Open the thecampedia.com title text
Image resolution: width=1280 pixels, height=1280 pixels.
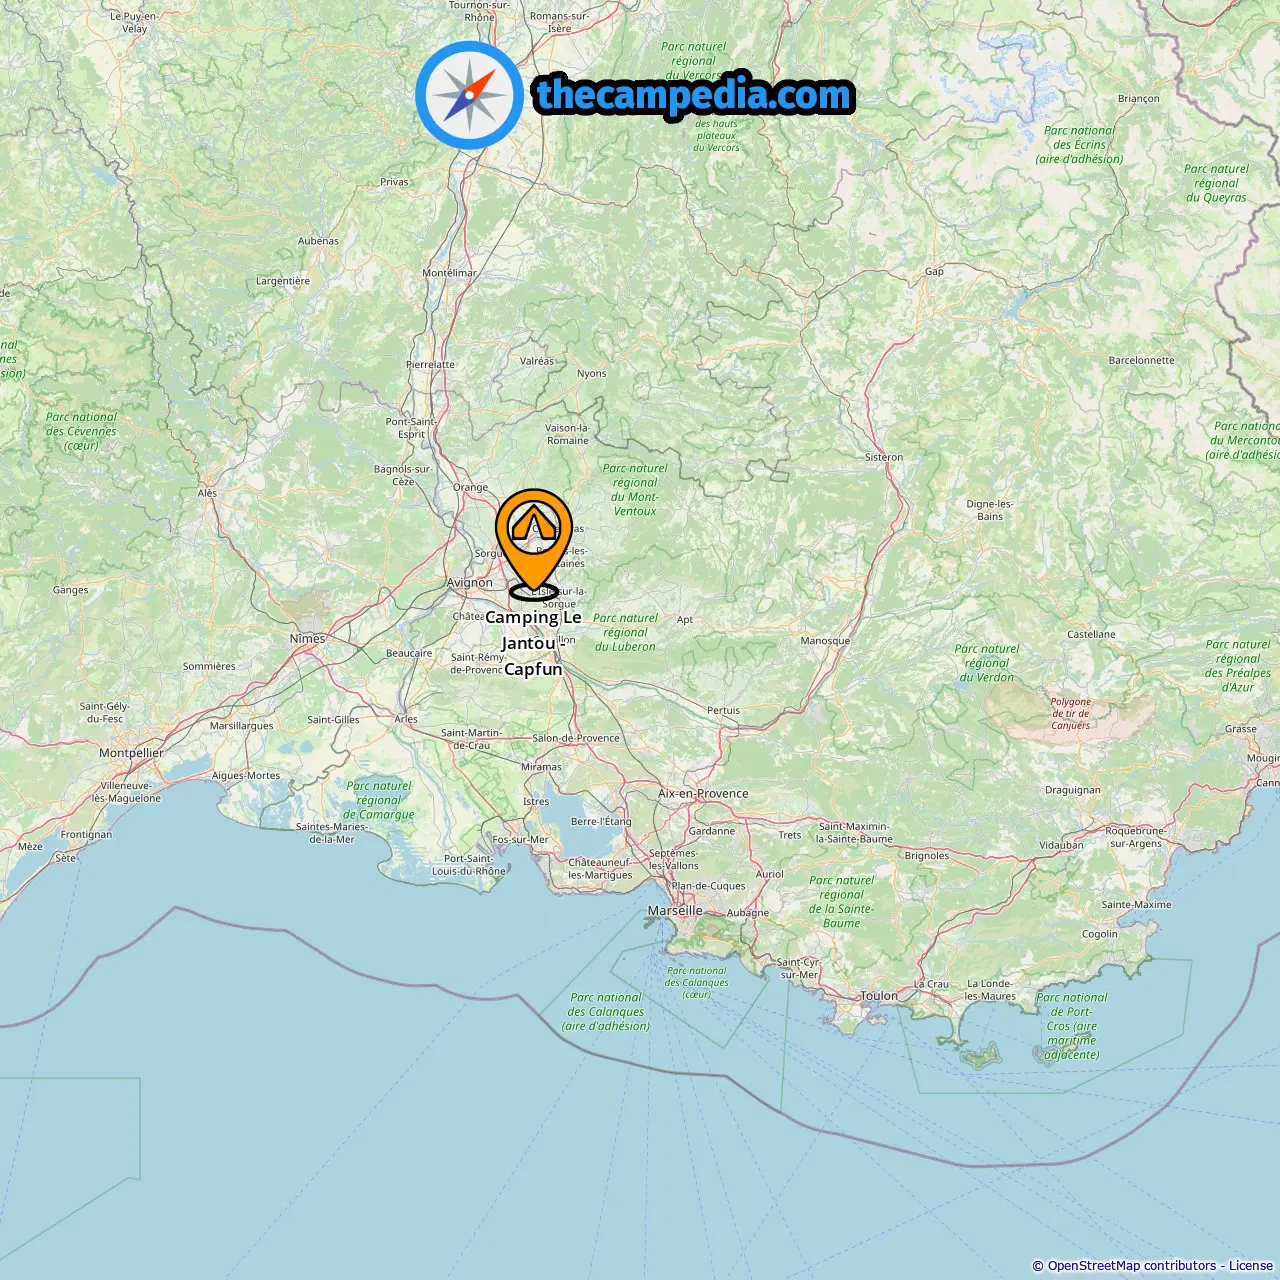tap(694, 95)
